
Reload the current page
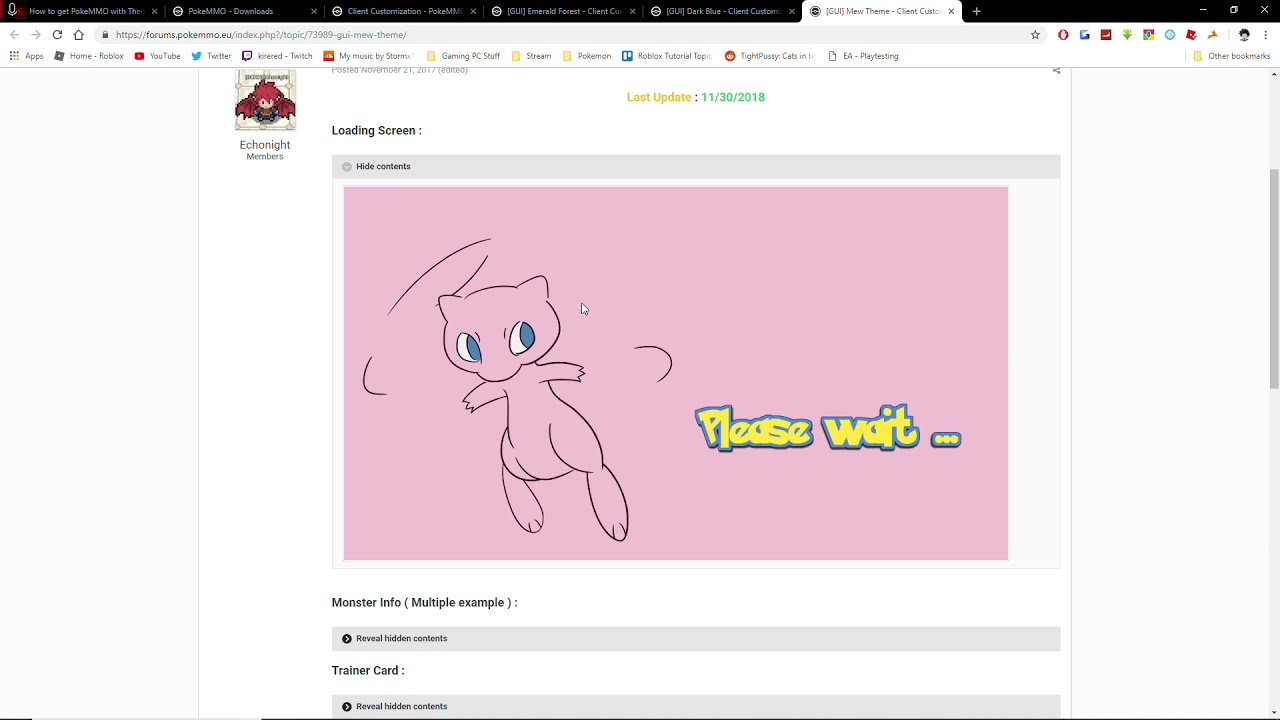pos(57,35)
